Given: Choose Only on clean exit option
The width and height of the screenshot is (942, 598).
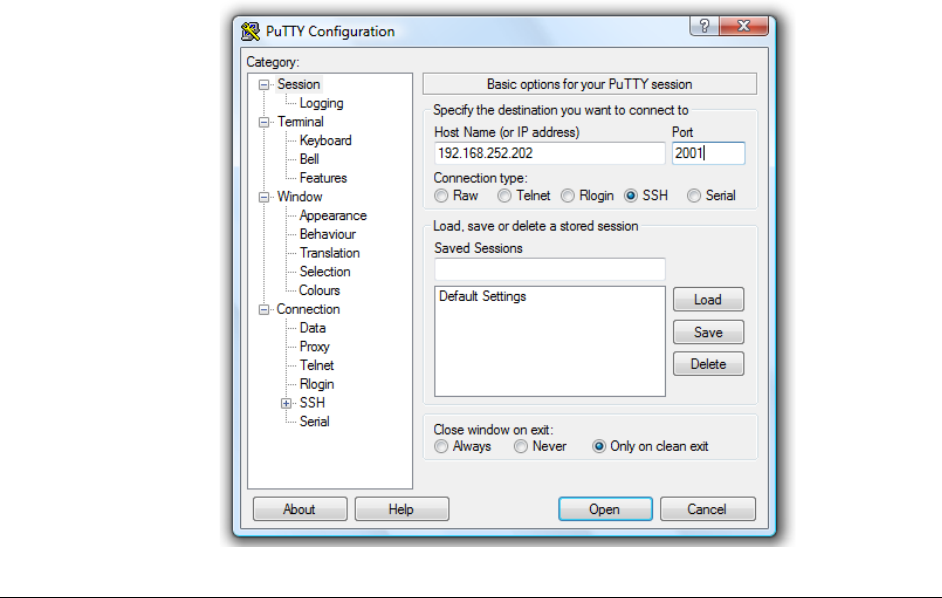Looking at the screenshot, I should pyautogui.click(x=599, y=447).
